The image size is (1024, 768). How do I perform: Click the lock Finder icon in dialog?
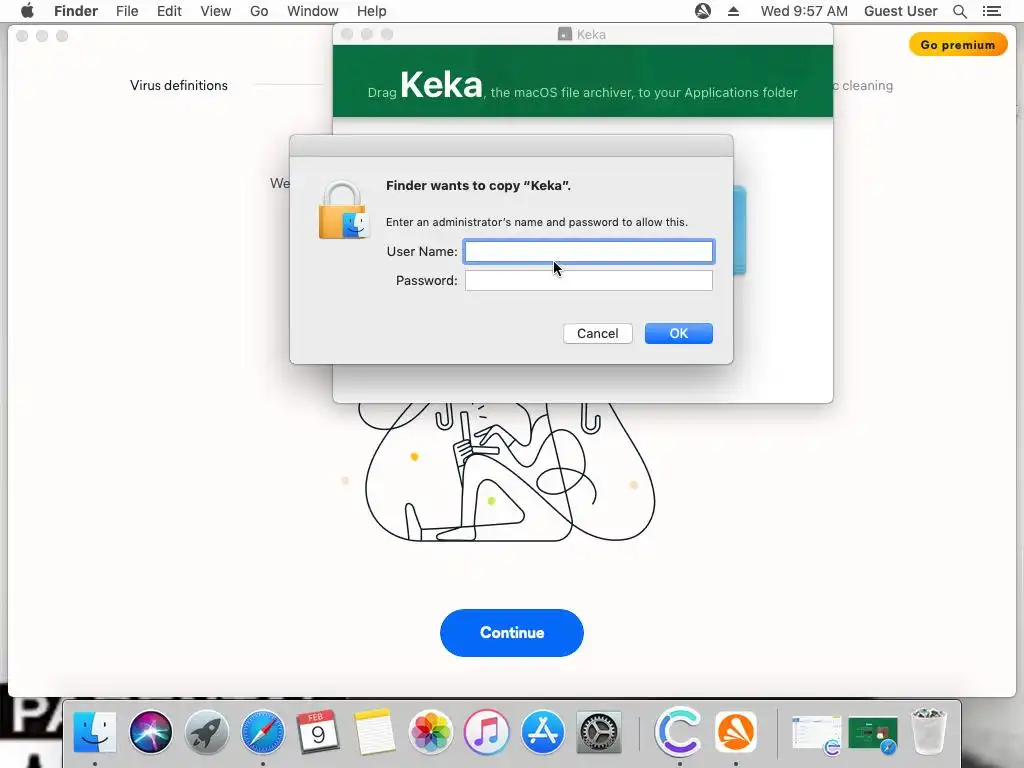click(x=344, y=210)
